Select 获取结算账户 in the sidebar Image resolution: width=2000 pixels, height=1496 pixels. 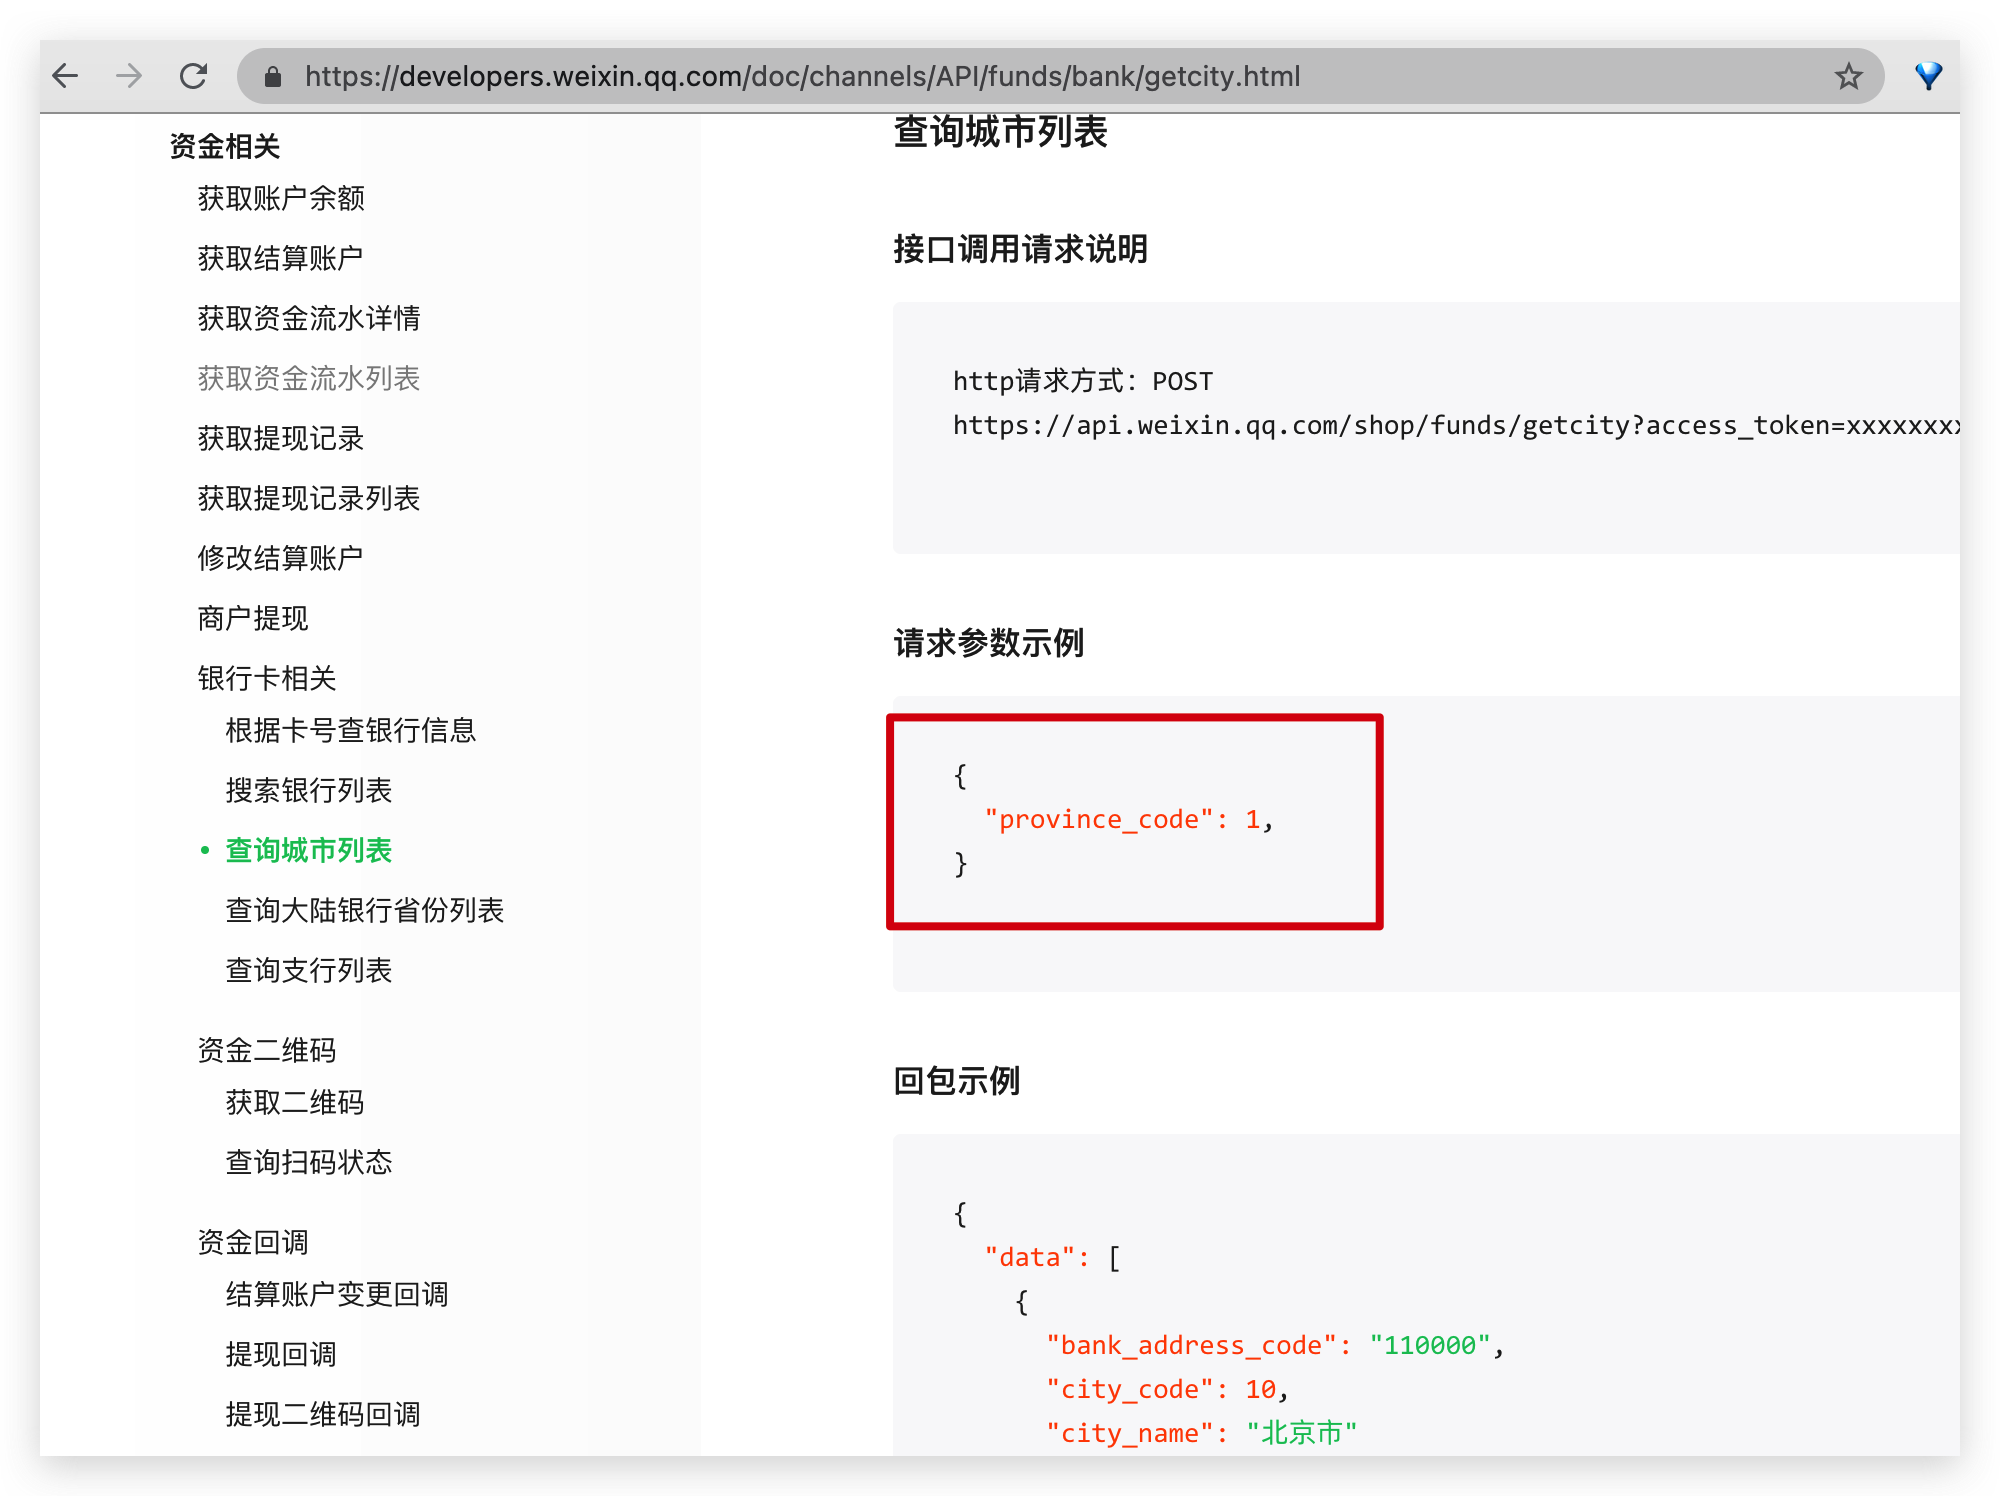pos(280,257)
